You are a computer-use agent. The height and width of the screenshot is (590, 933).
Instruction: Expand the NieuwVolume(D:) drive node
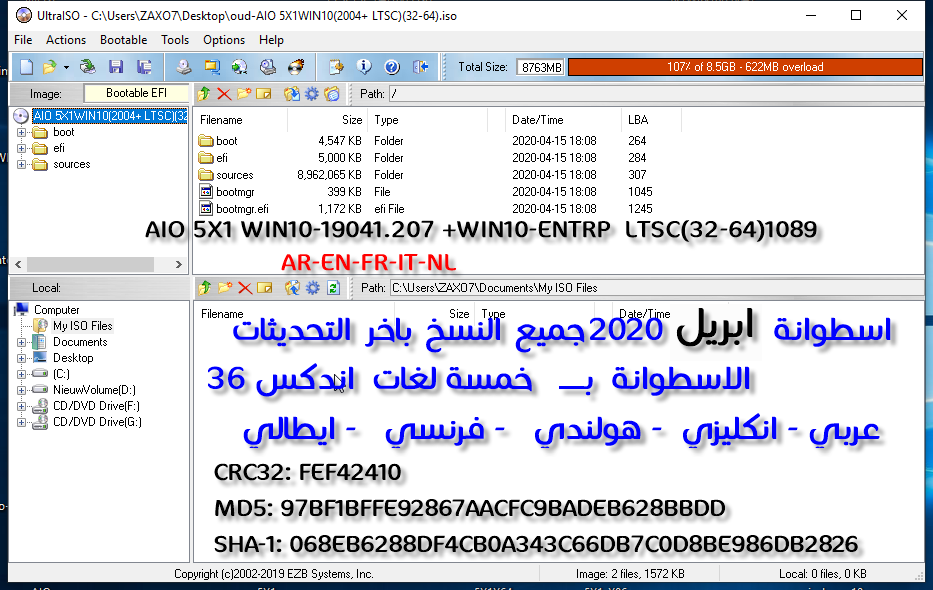tap(21, 390)
